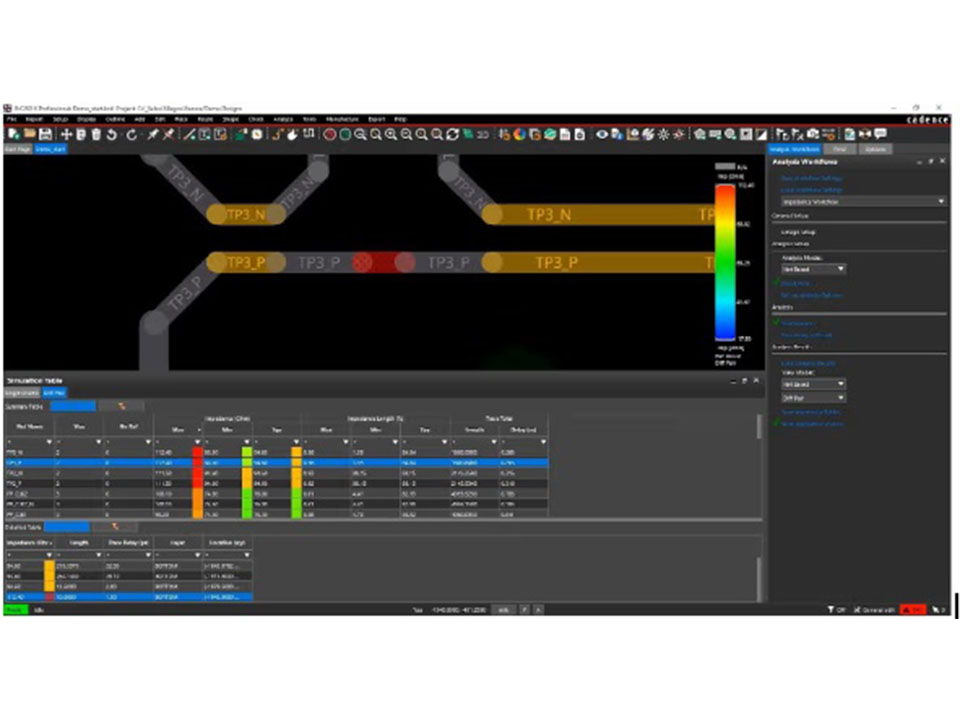Click the Start Analysis link
The image size is (960, 720).
pyautogui.click(x=798, y=324)
